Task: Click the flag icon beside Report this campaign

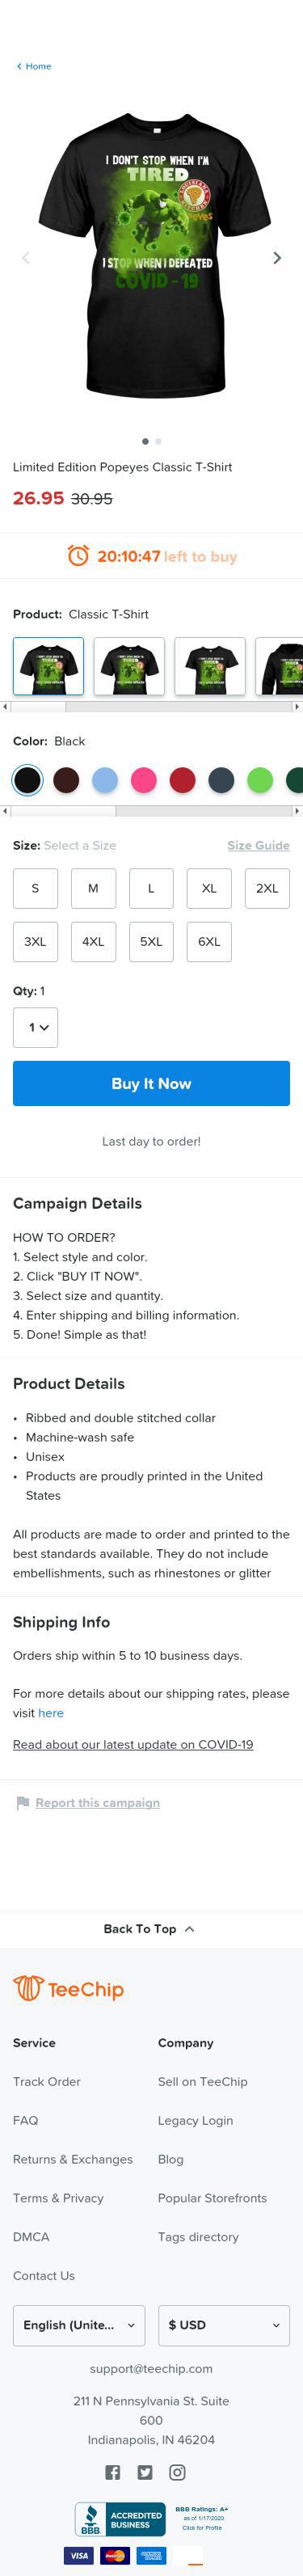Action: 22,1803
